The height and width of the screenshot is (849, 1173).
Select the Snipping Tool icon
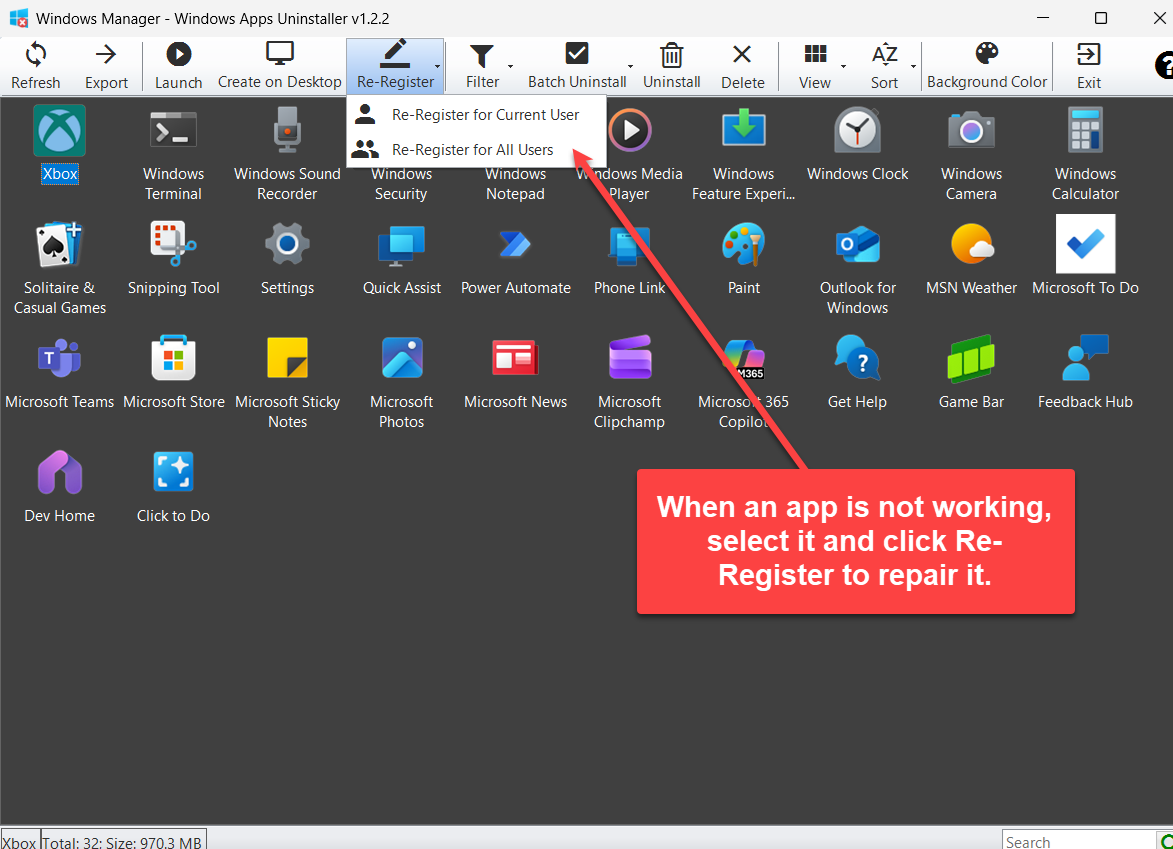[174, 244]
